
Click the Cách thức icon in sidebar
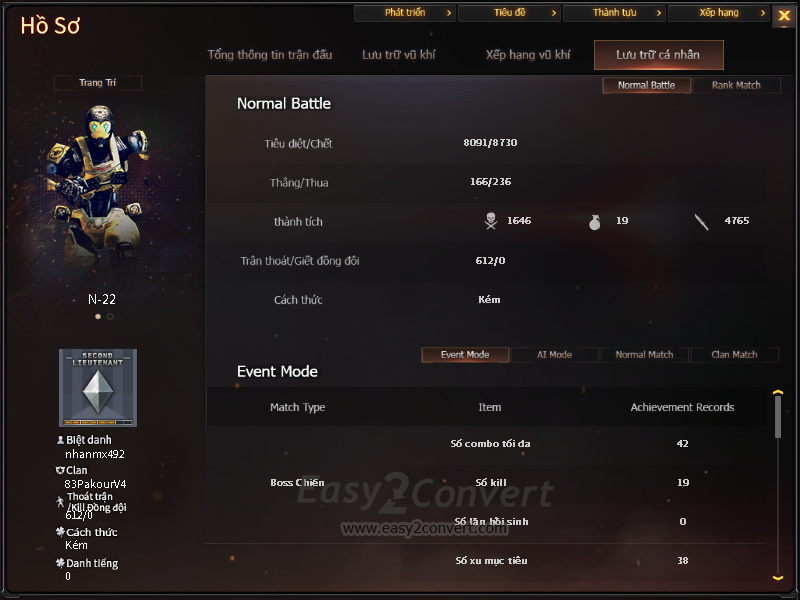point(60,532)
